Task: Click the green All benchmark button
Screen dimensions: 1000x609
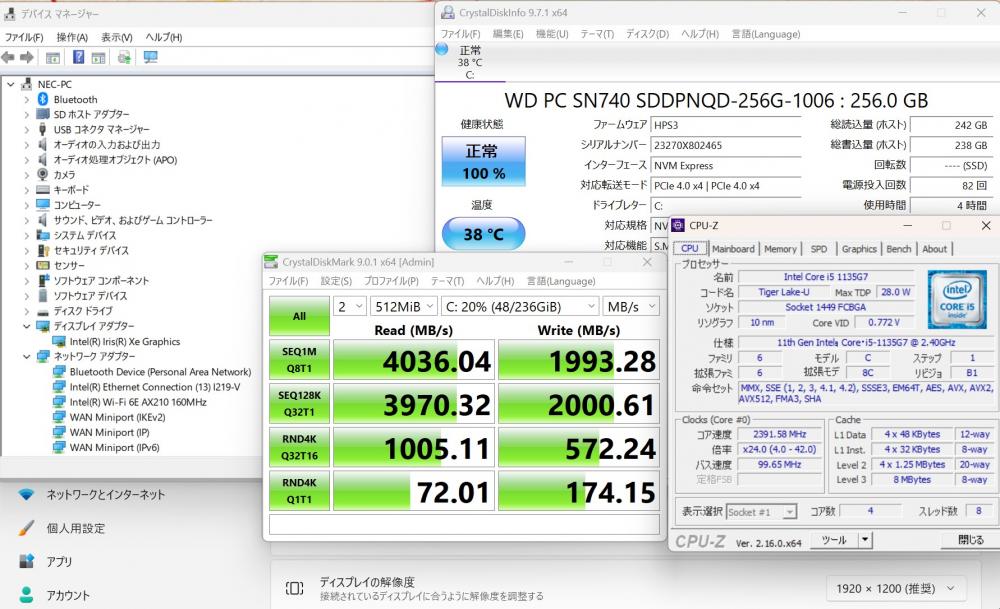Action: pos(299,316)
